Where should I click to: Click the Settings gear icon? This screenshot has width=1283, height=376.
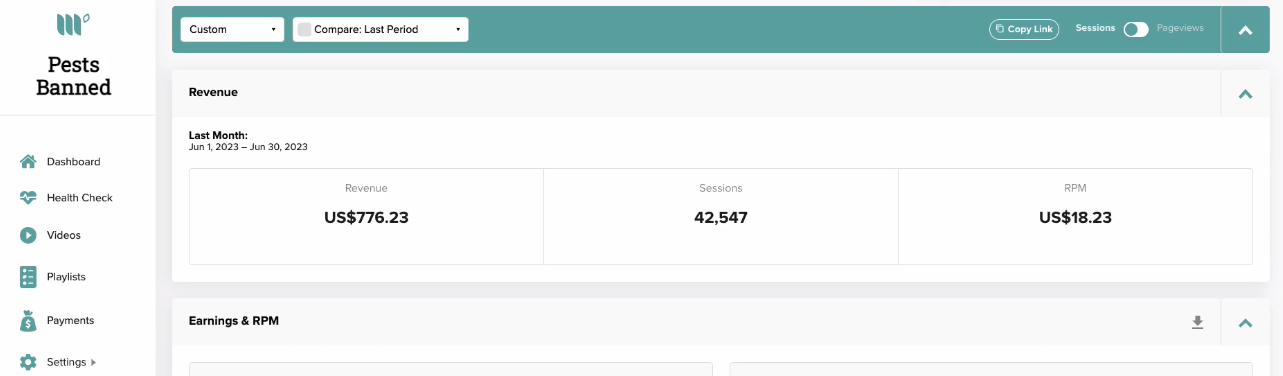coord(28,362)
